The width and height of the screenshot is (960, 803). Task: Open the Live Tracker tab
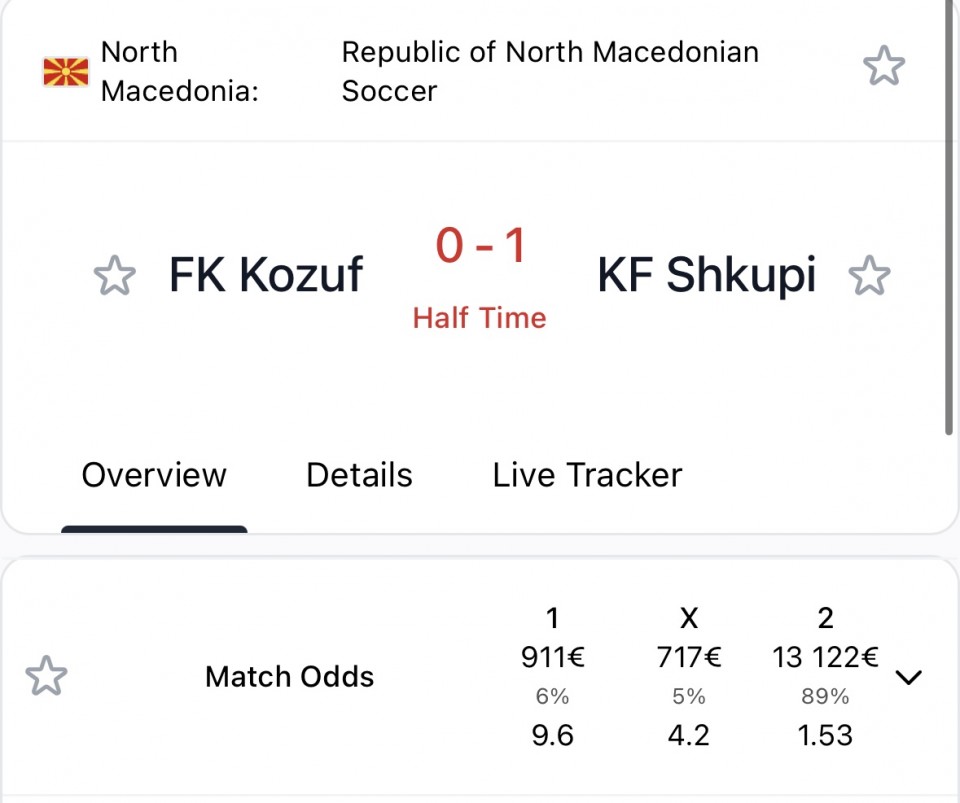pyautogui.click(x=587, y=476)
